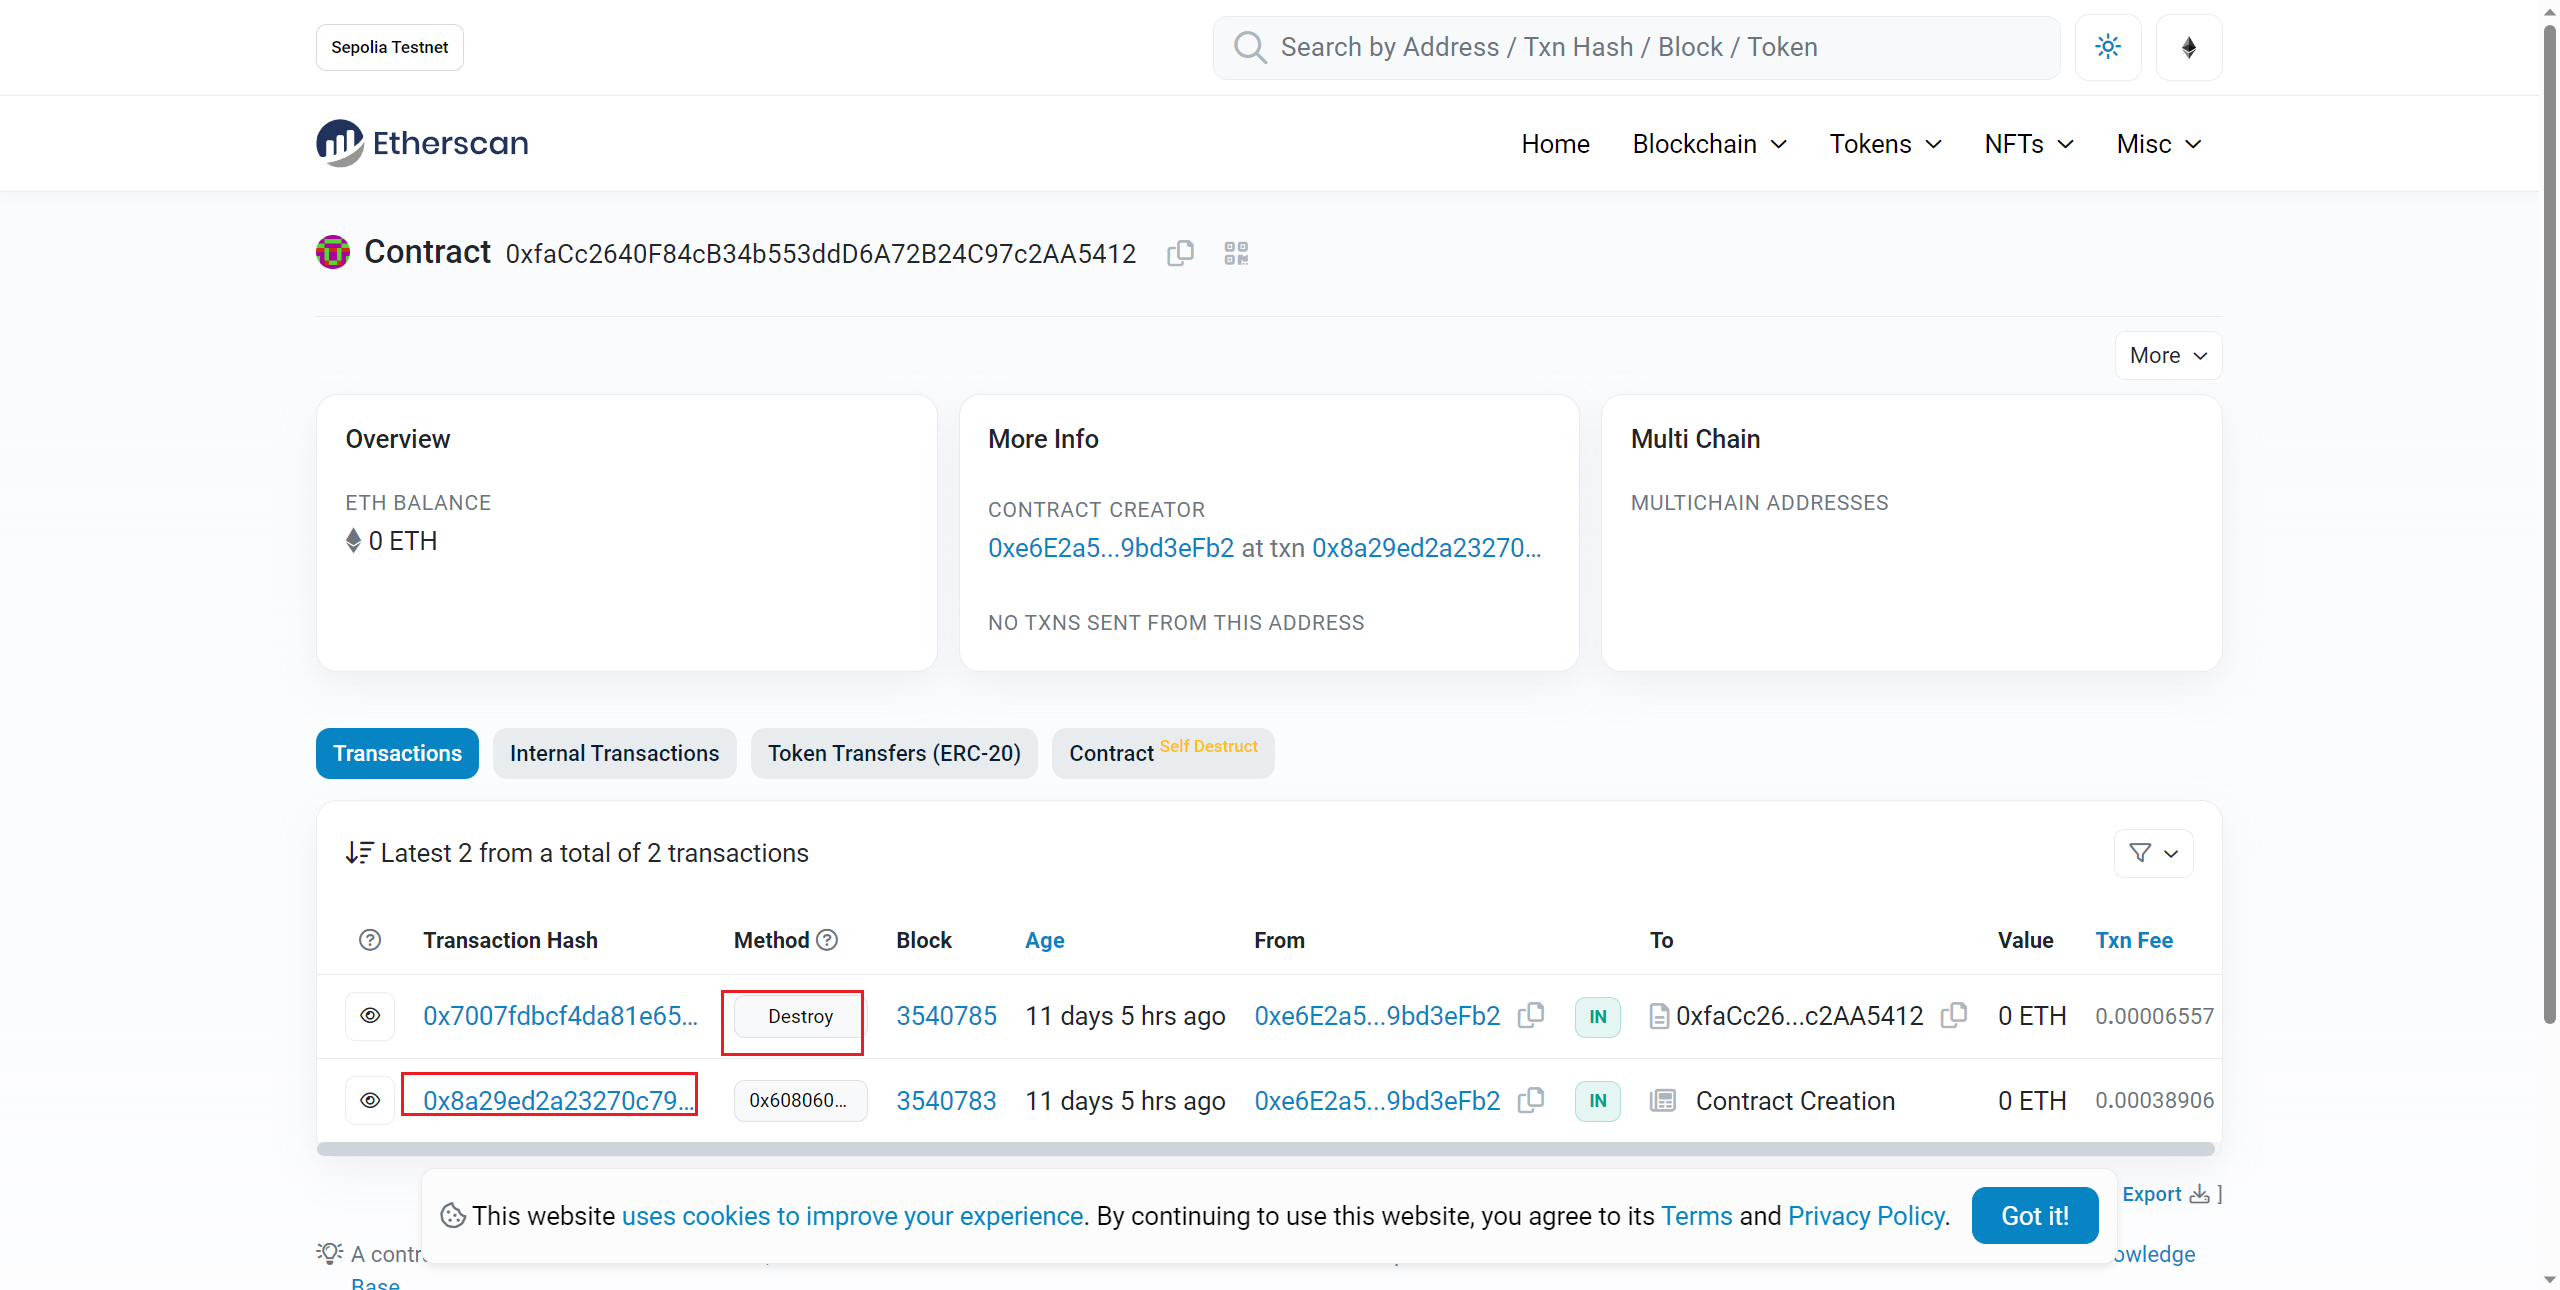This screenshot has width=2560, height=1290.
Task: Open block 3540785 link
Action: click(x=946, y=1016)
